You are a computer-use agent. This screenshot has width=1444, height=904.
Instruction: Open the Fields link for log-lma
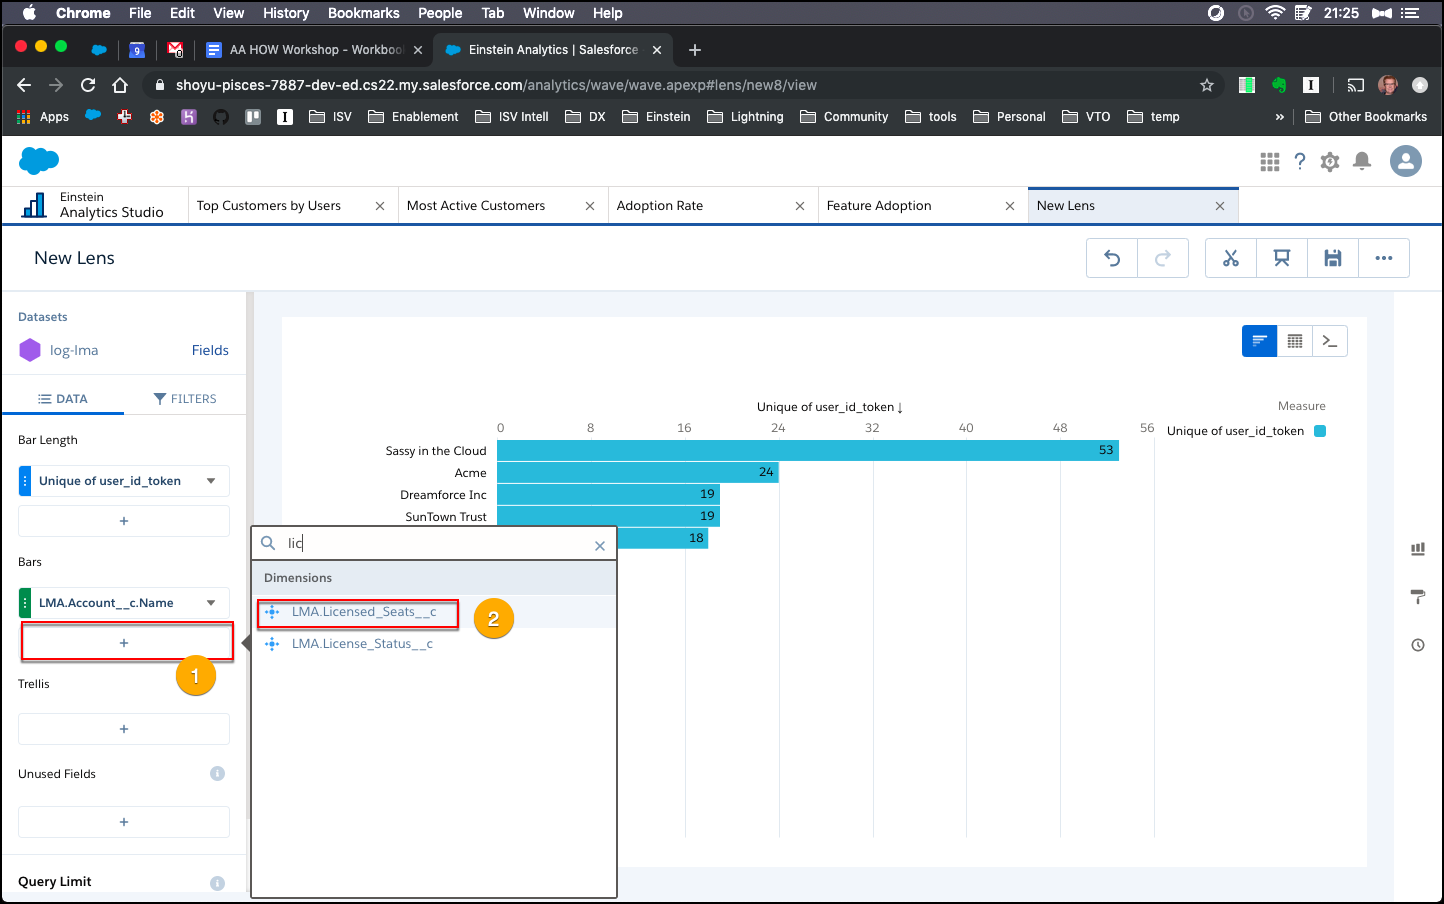tap(210, 350)
